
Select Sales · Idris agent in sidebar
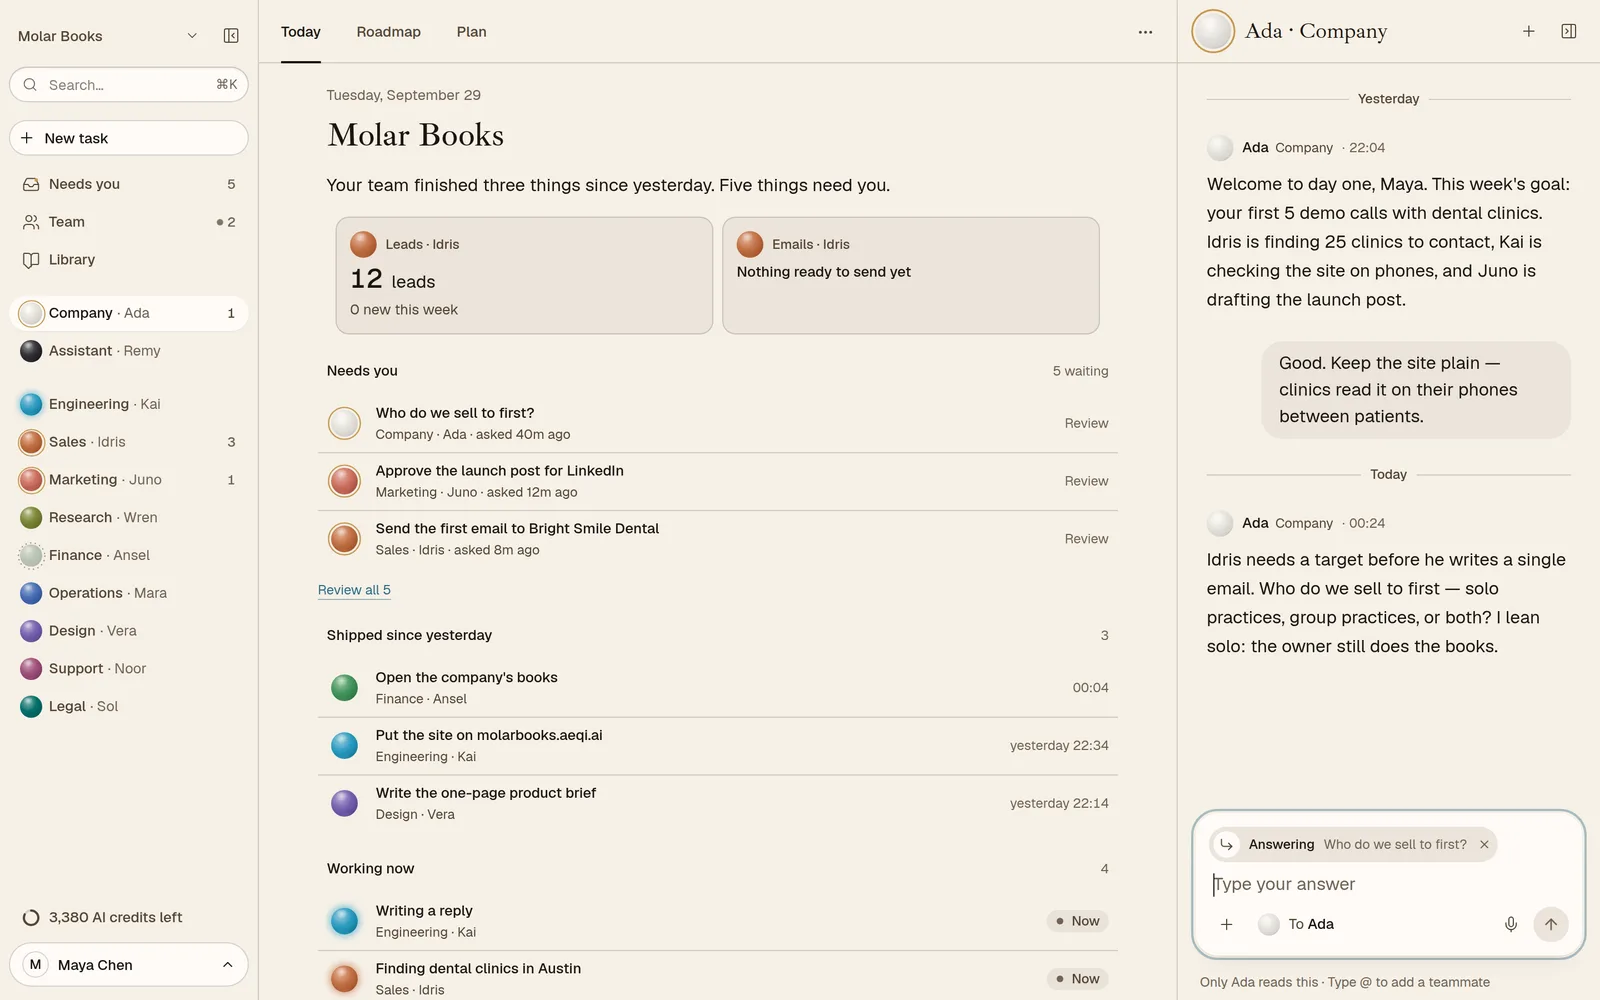tap(129, 442)
